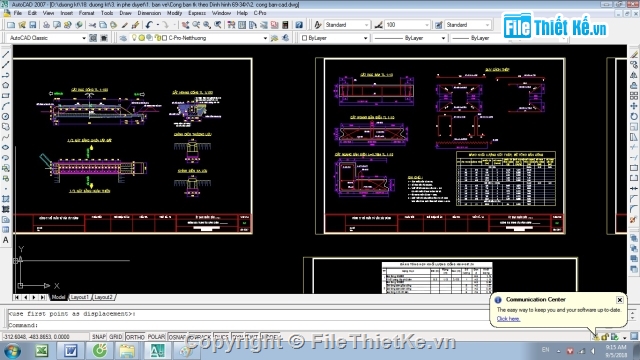Open the Layer Properties Manager icon
Viewport: 640px width, 360px height.
pos(123,38)
